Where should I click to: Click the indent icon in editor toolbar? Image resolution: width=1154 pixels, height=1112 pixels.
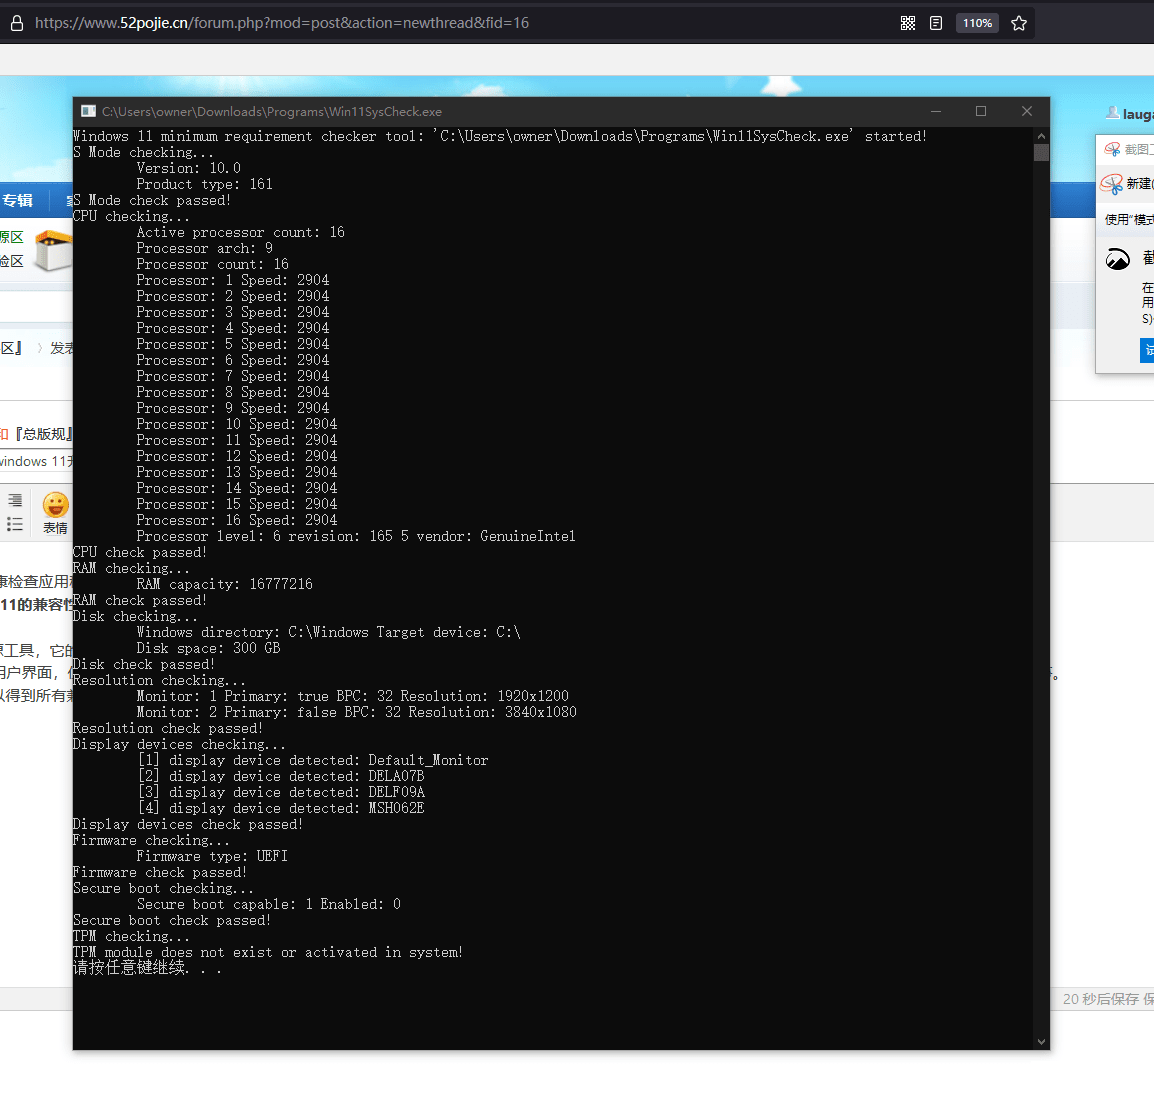coord(15,501)
